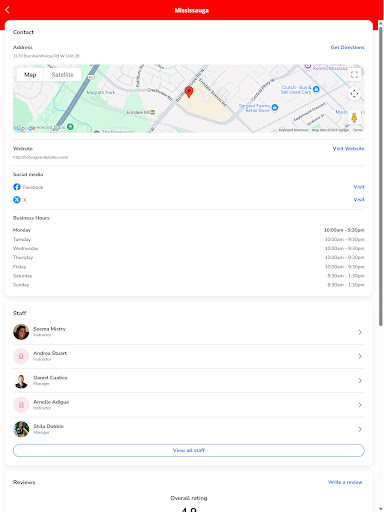Expand Seema Mistry row chevron

pyautogui.click(x=360, y=332)
